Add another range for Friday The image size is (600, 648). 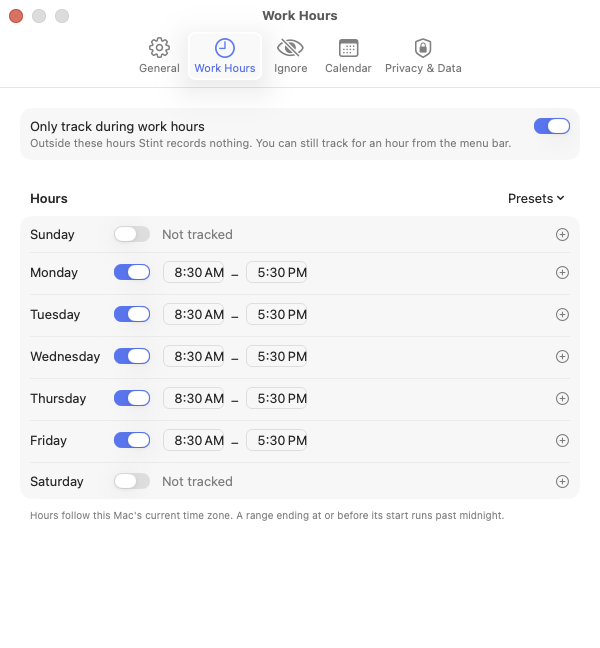point(562,441)
